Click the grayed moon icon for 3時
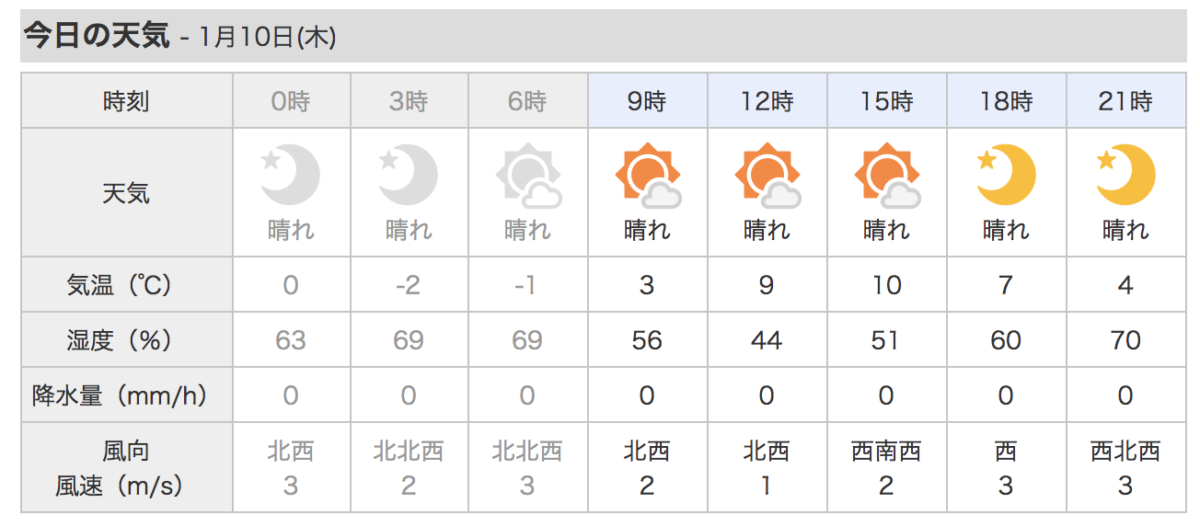 click(408, 175)
